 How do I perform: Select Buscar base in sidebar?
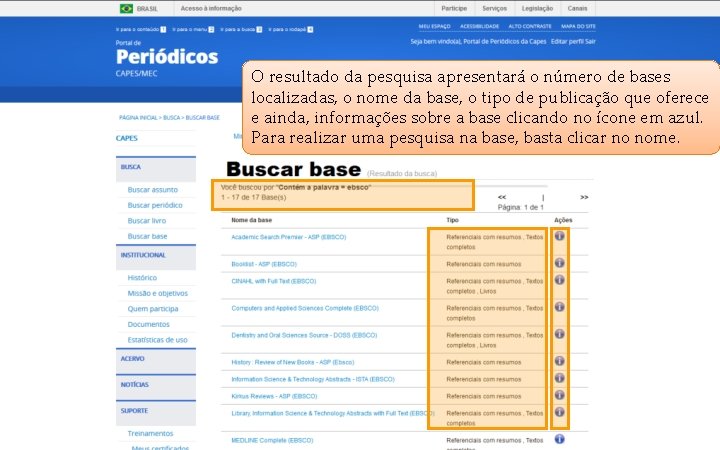click(x=147, y=236)
